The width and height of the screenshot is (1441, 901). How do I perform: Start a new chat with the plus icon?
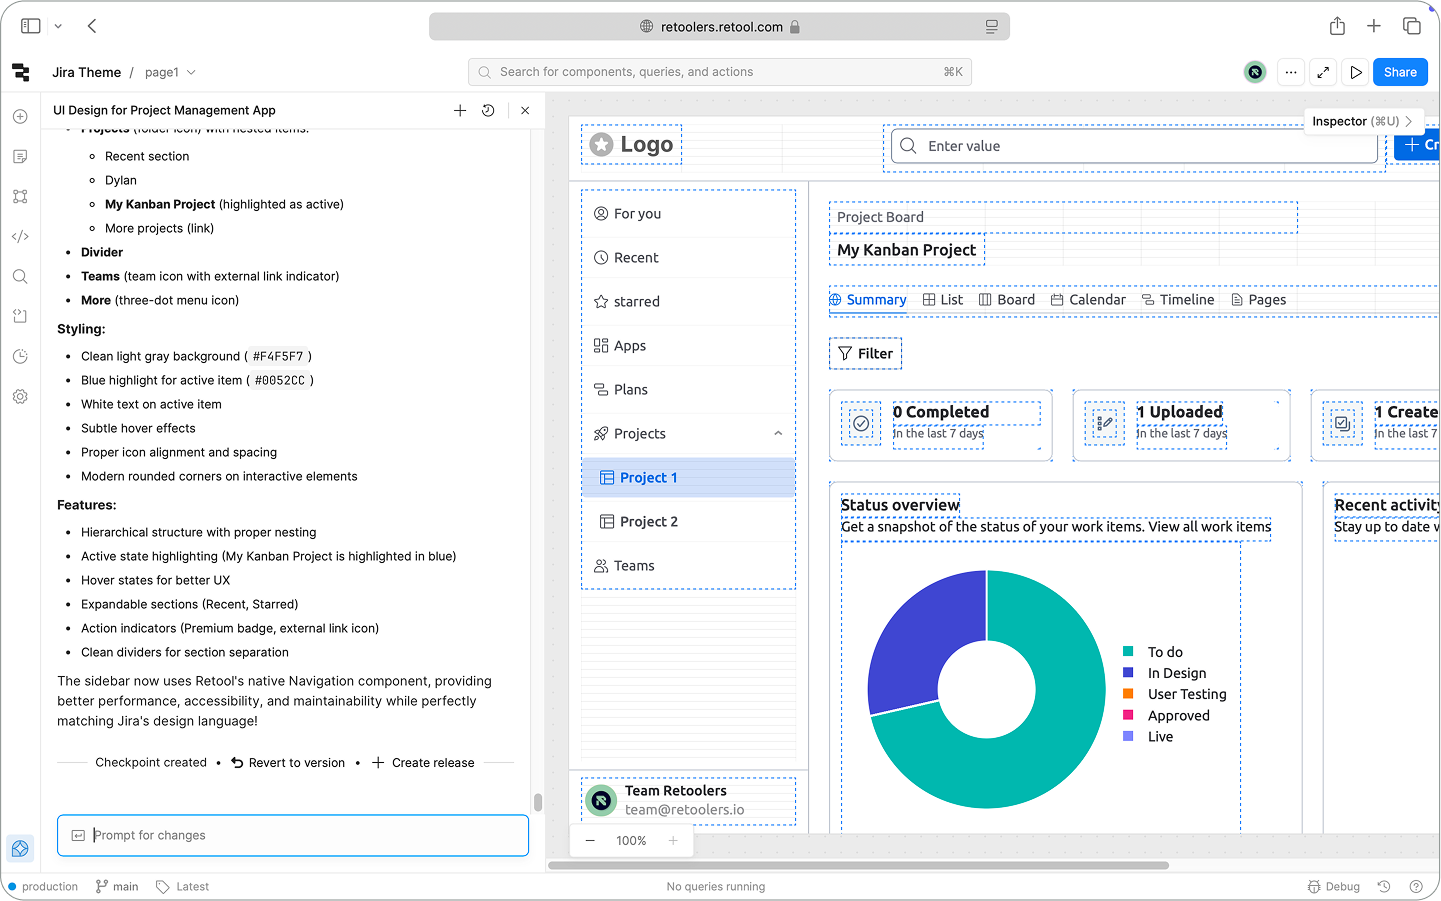coord(460,111)
